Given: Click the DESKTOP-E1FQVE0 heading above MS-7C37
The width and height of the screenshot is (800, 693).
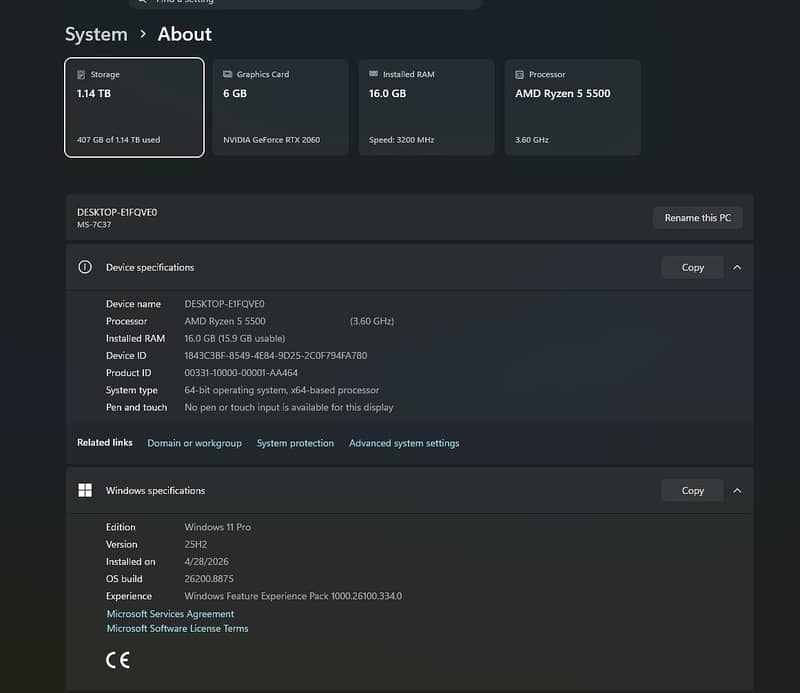Looking at the screenshot, I should [117, 212].
